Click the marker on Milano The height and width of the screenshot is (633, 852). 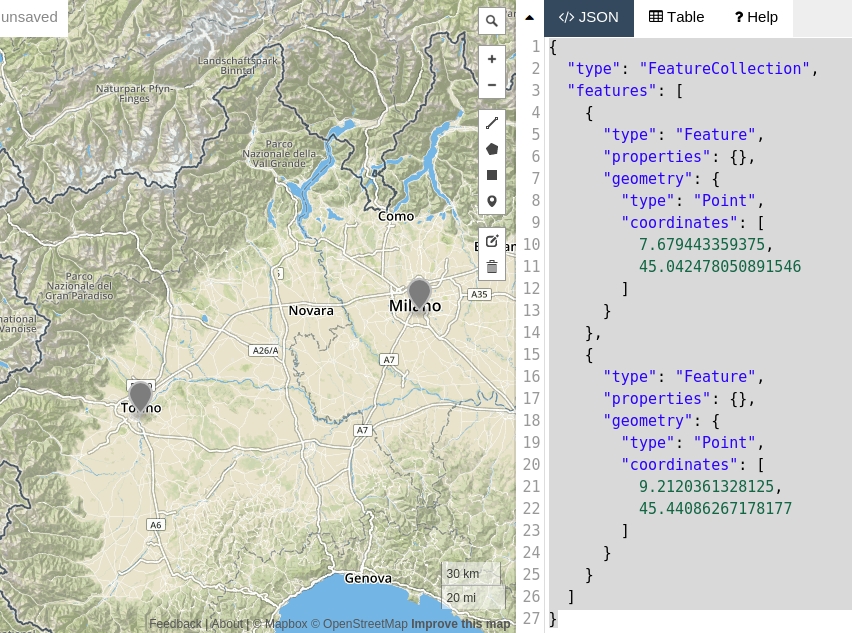pyautogui.click(x=419, y=293)
